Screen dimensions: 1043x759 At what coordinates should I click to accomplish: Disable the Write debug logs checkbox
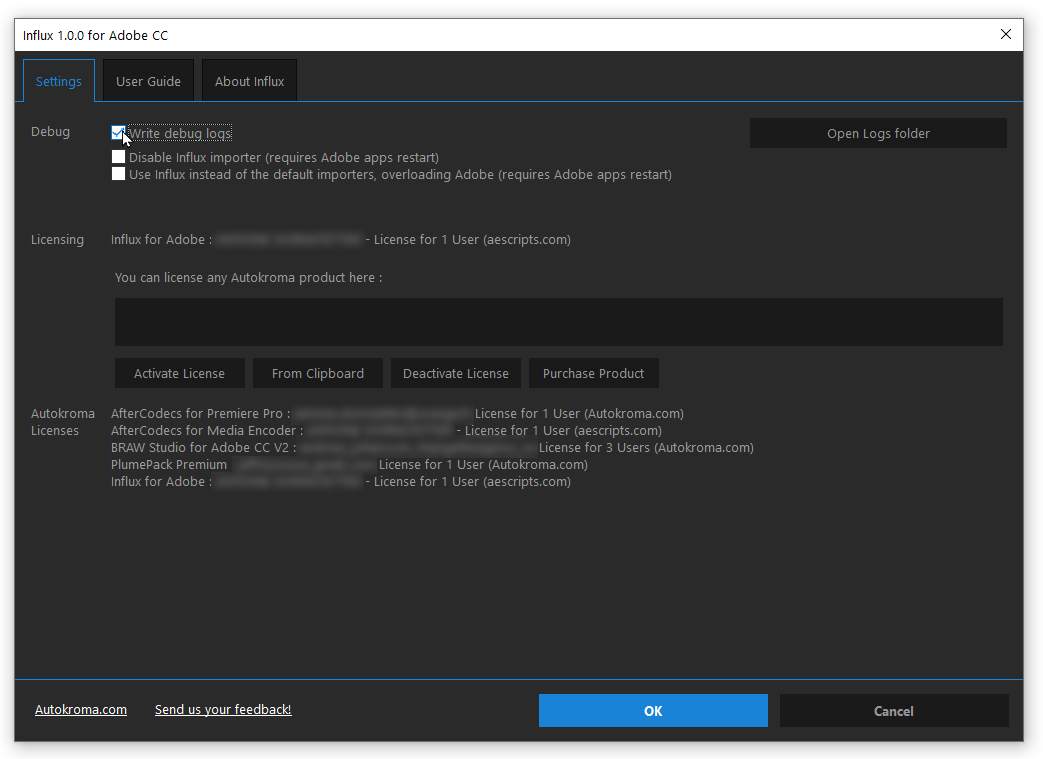118,132
